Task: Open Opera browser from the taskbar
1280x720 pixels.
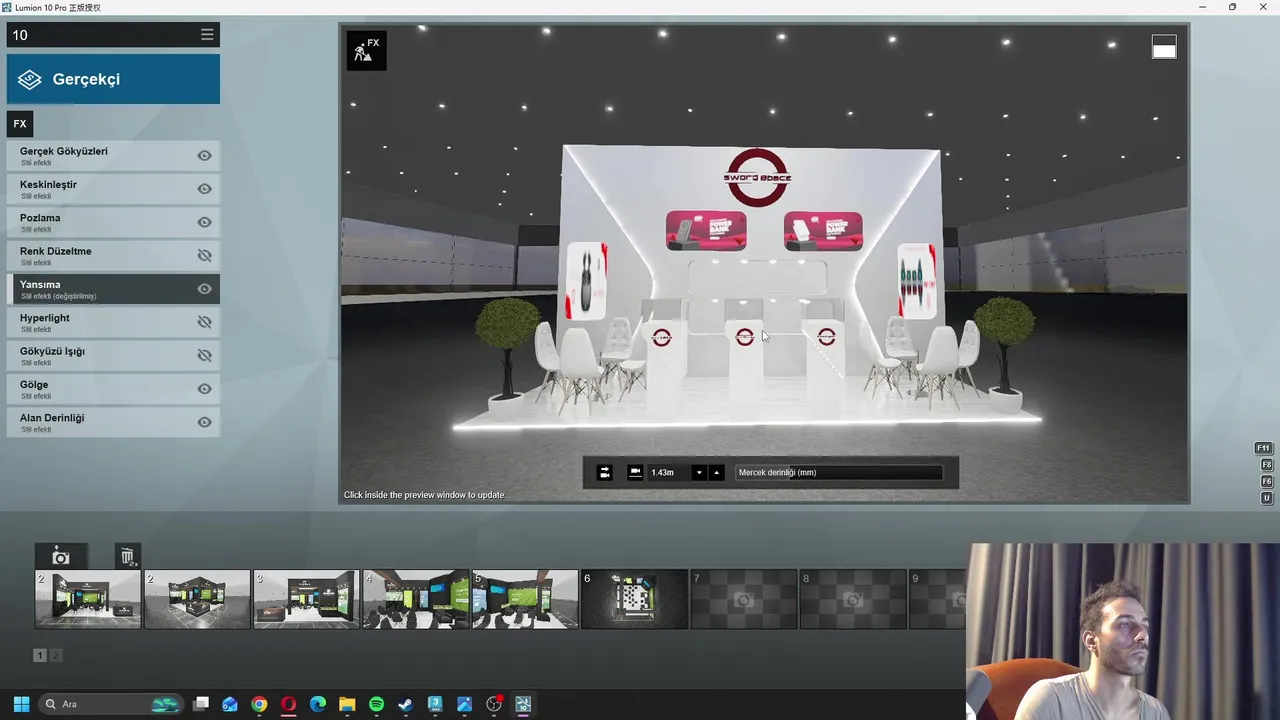Action: (x=289, y=704)
